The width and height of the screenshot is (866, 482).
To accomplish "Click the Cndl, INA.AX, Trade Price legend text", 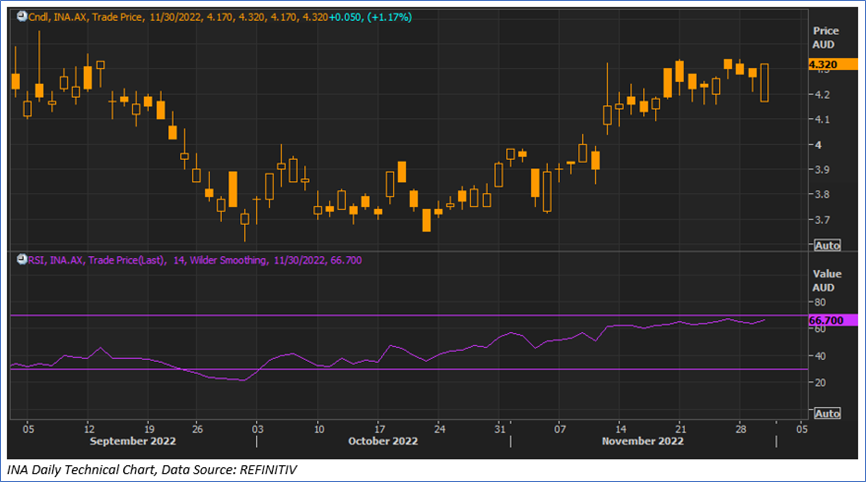I will [x=86, y=17].
